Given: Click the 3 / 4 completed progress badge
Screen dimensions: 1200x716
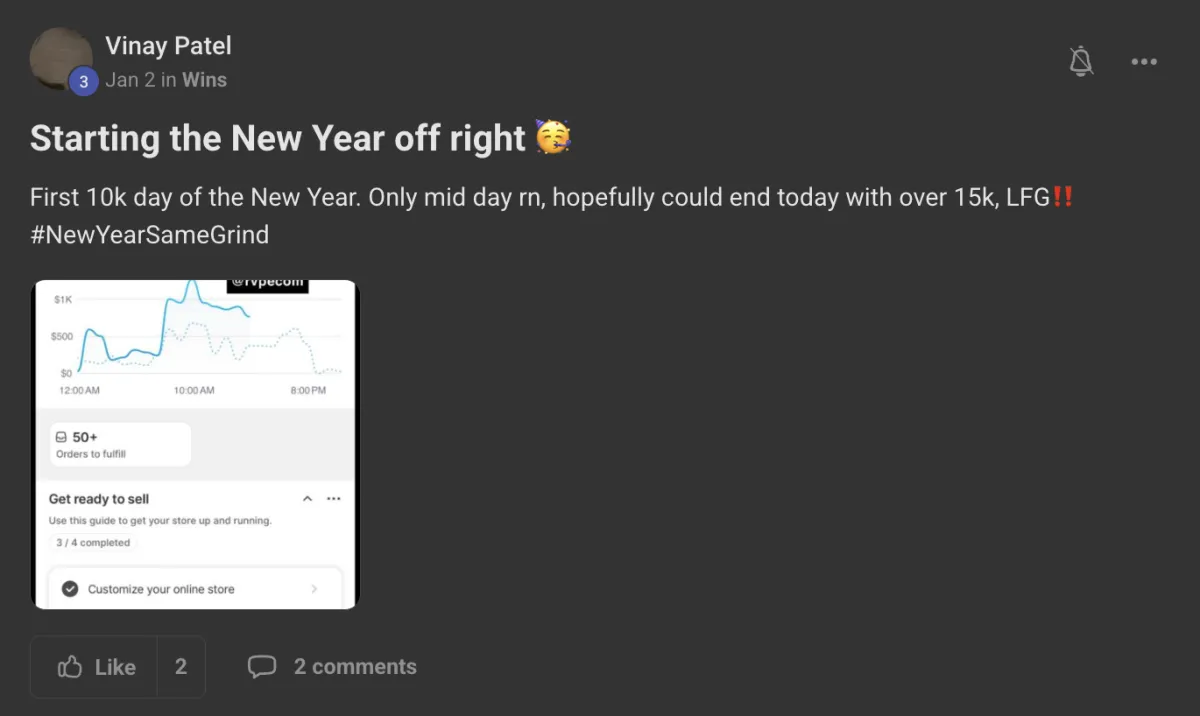Looking at the screenshot, I should pyautogui.click(x=93, y=542).
